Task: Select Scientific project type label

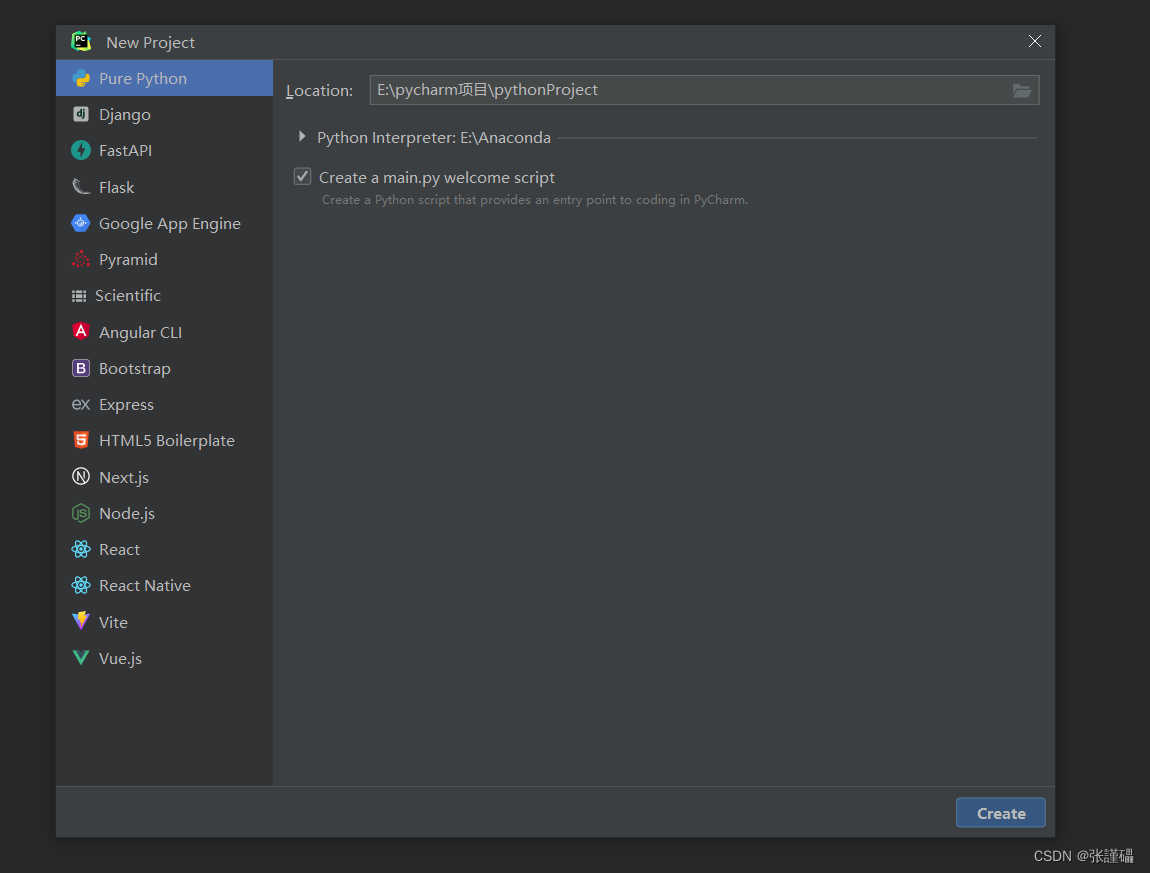Action: (x=128, y=296)
